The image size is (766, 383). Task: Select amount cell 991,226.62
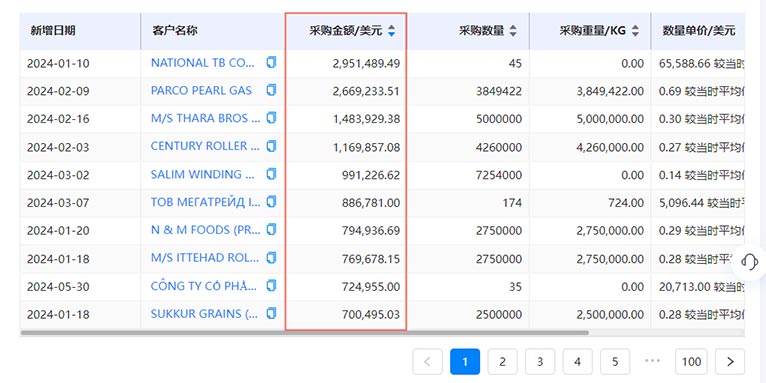click(x=371, y=174)
